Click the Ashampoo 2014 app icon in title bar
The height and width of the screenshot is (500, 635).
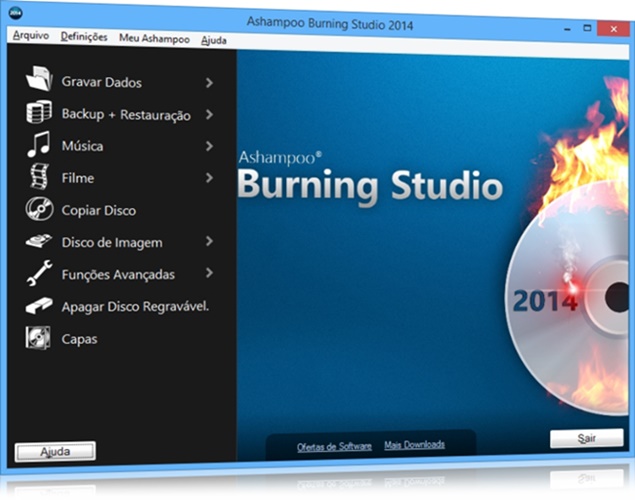(15, 13)
